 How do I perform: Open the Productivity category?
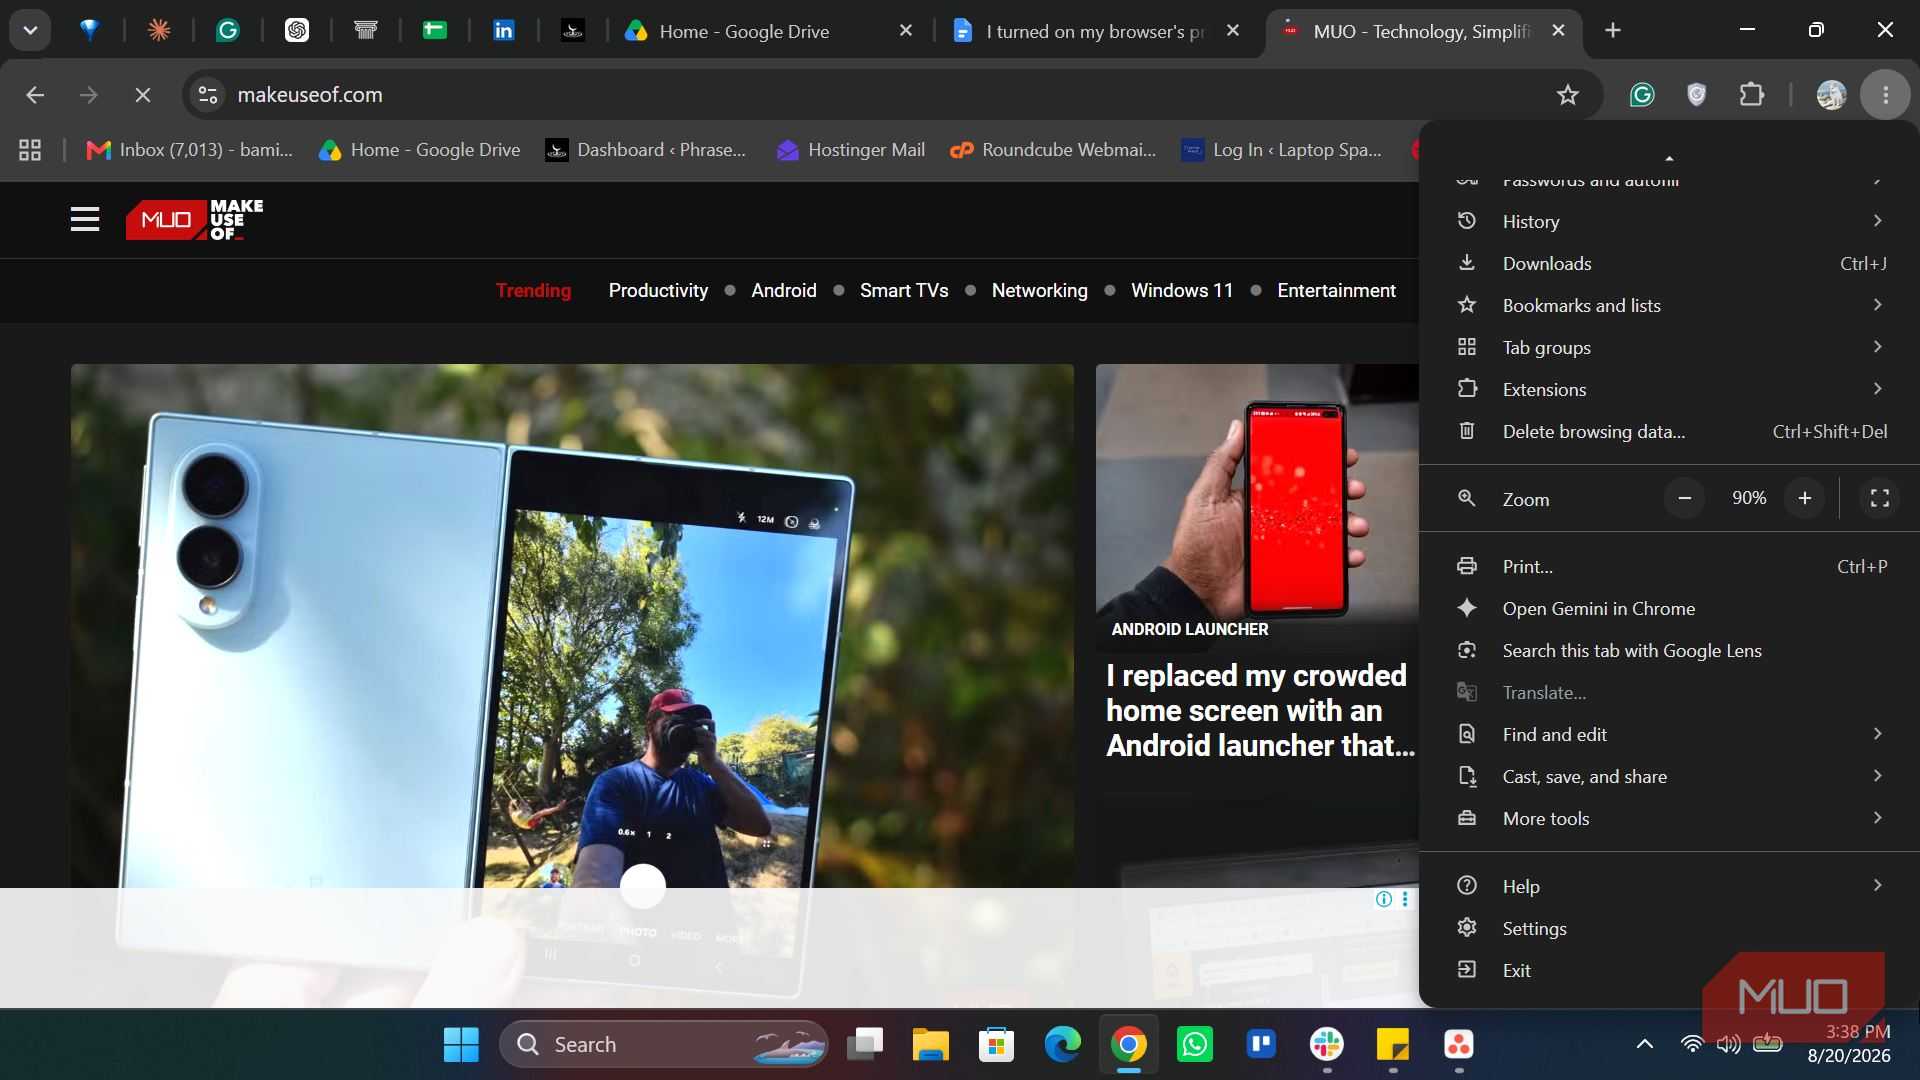pyautogui.click(x=658, y=290)
